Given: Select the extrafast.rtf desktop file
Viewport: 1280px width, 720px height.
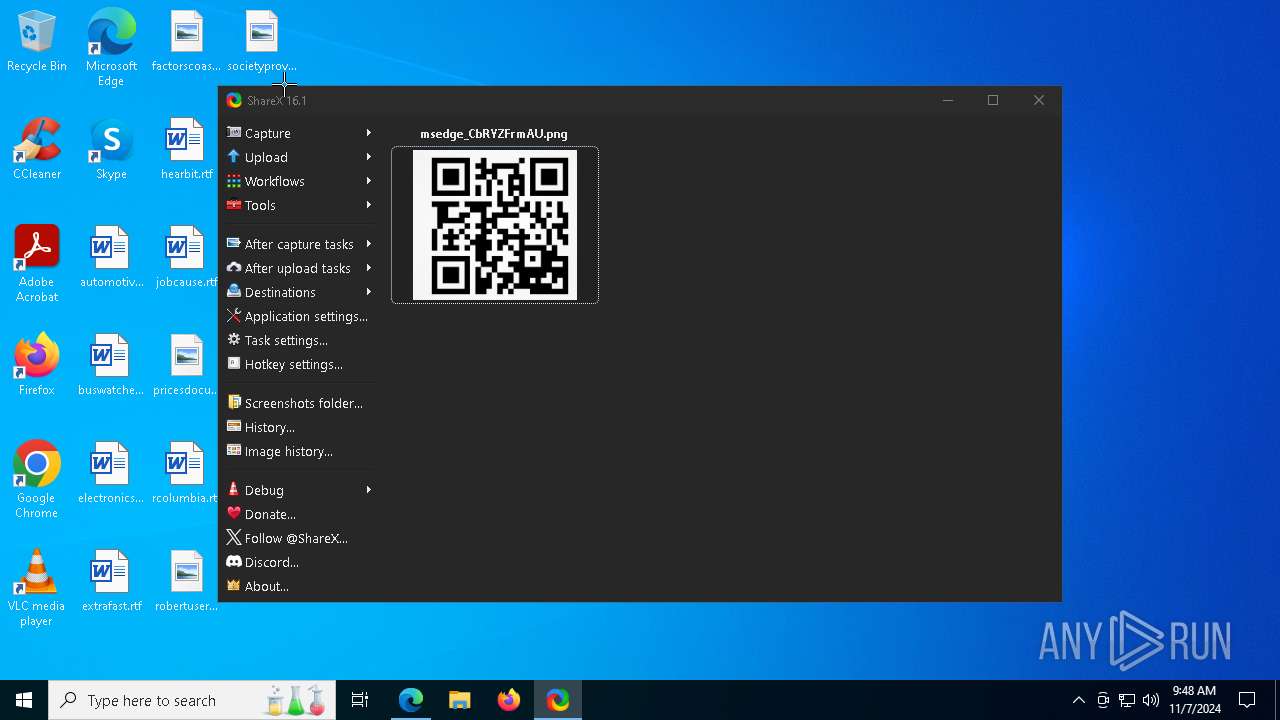Looking at the screenshot, I should [111, 580].
